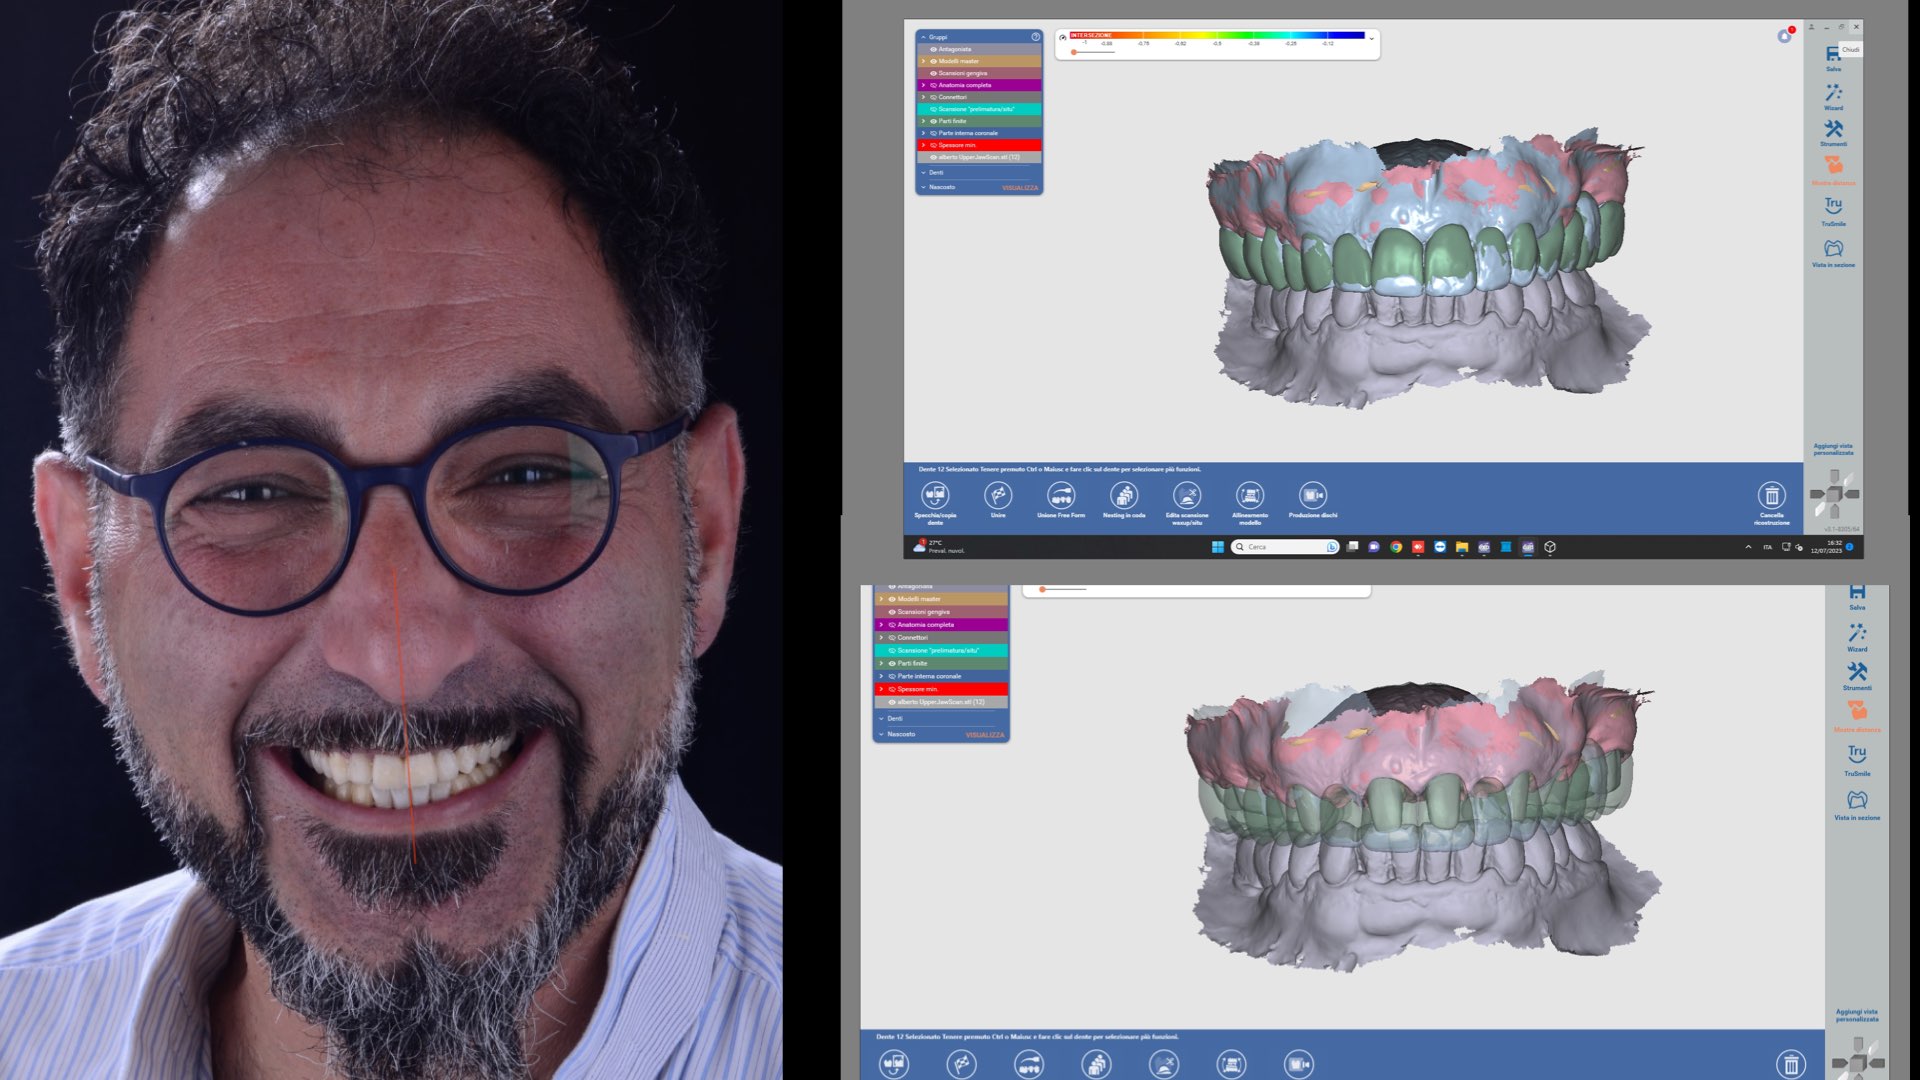
Task: Select Wizard in the upper window sidebar
Action: (x=1833, y=96)
